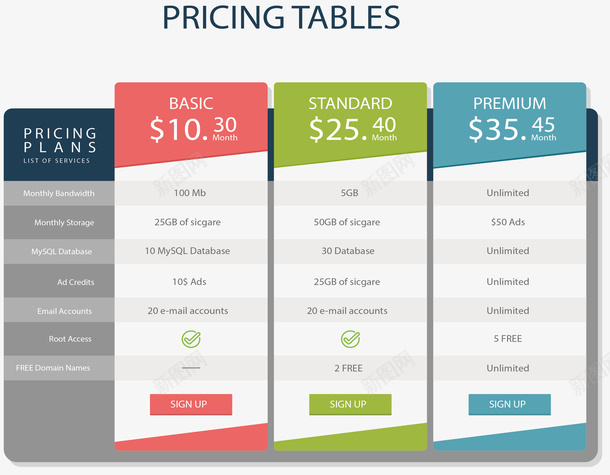The width and height of the screenshot is (610, 475).
Task: Select the BASIC plan header
Action: 191,103
